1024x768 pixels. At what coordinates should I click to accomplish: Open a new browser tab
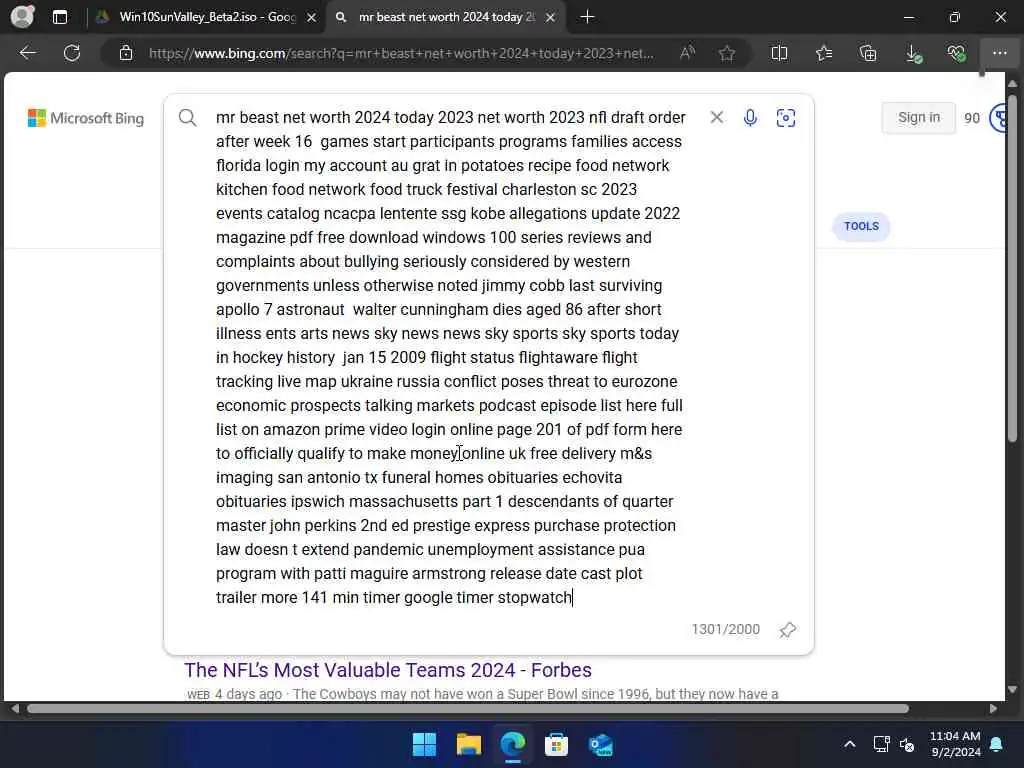pos(587,17)
